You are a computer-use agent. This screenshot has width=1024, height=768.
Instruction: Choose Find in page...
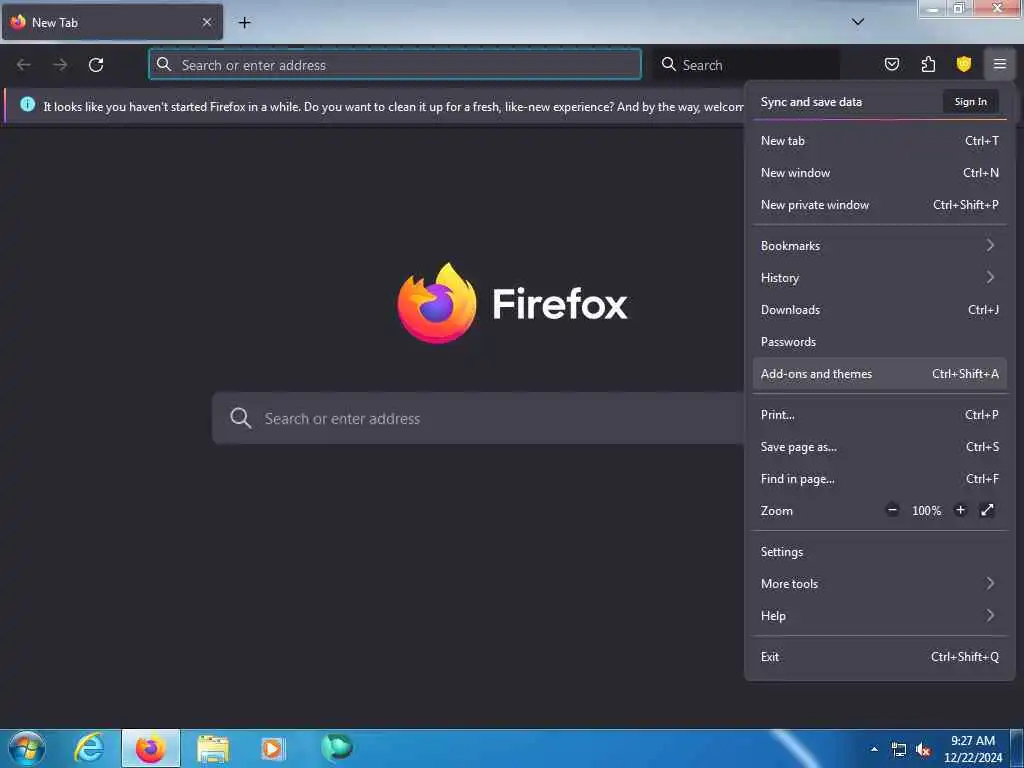pos(879,479)
